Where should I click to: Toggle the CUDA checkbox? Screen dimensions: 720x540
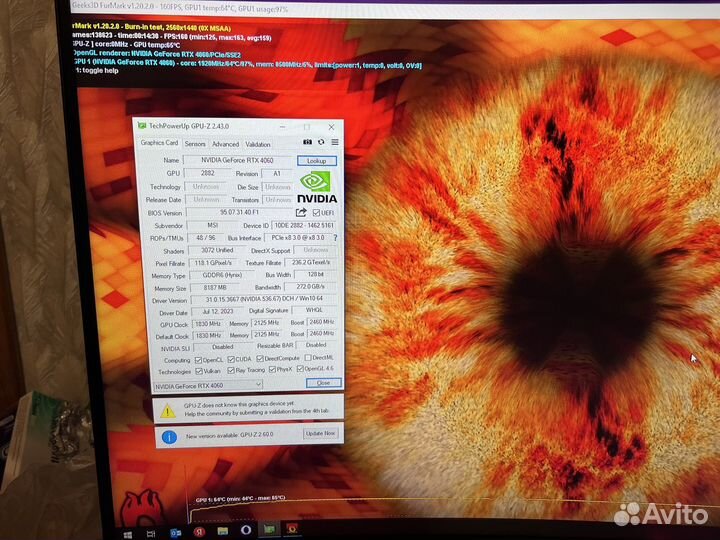point(231,359)
